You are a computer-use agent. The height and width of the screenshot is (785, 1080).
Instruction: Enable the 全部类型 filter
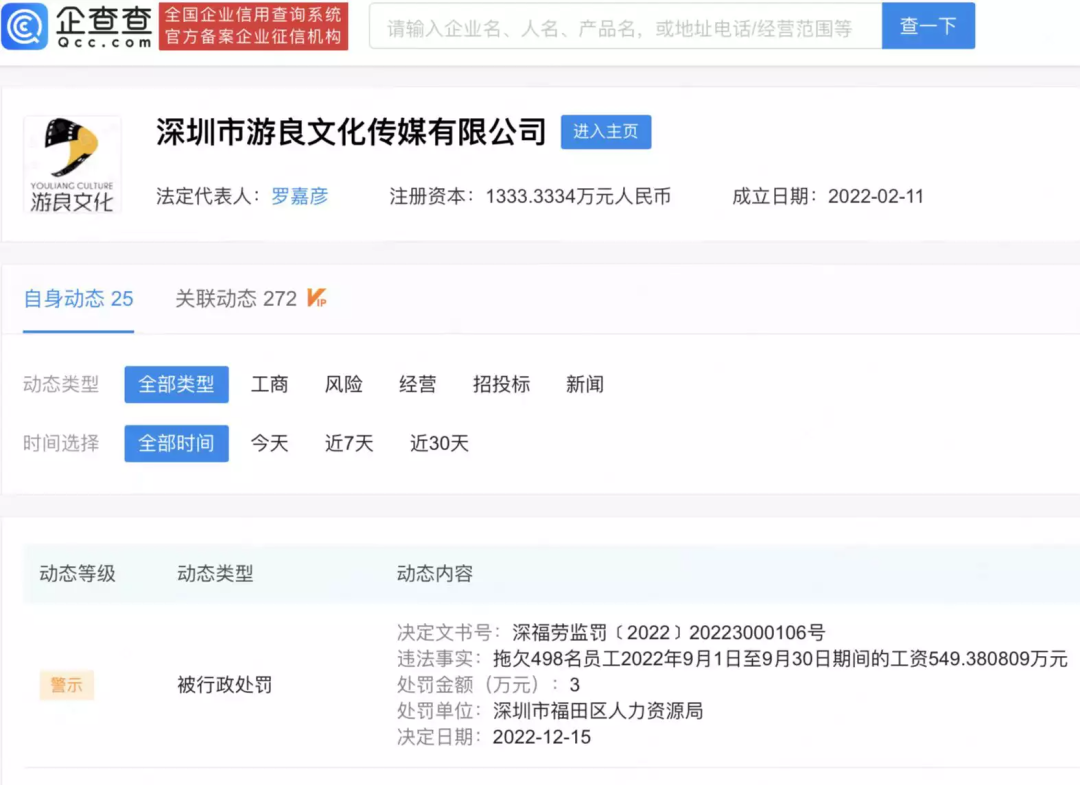pos(176,384)
